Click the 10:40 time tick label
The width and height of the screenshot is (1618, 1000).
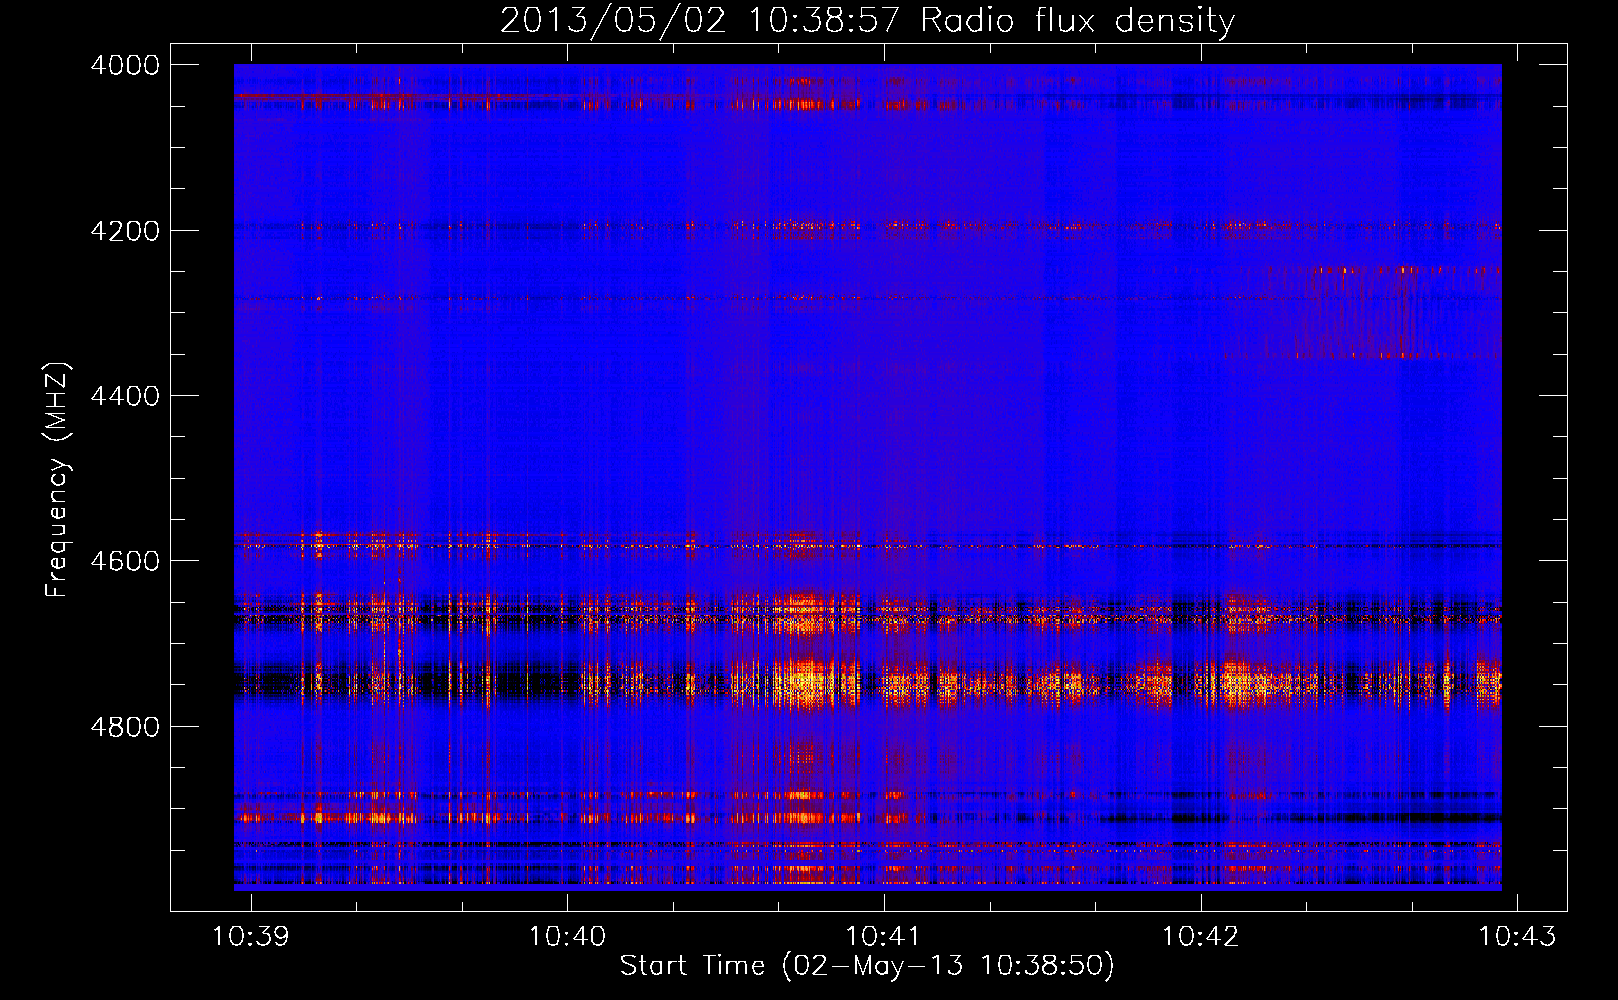click(x=567, y=936)
